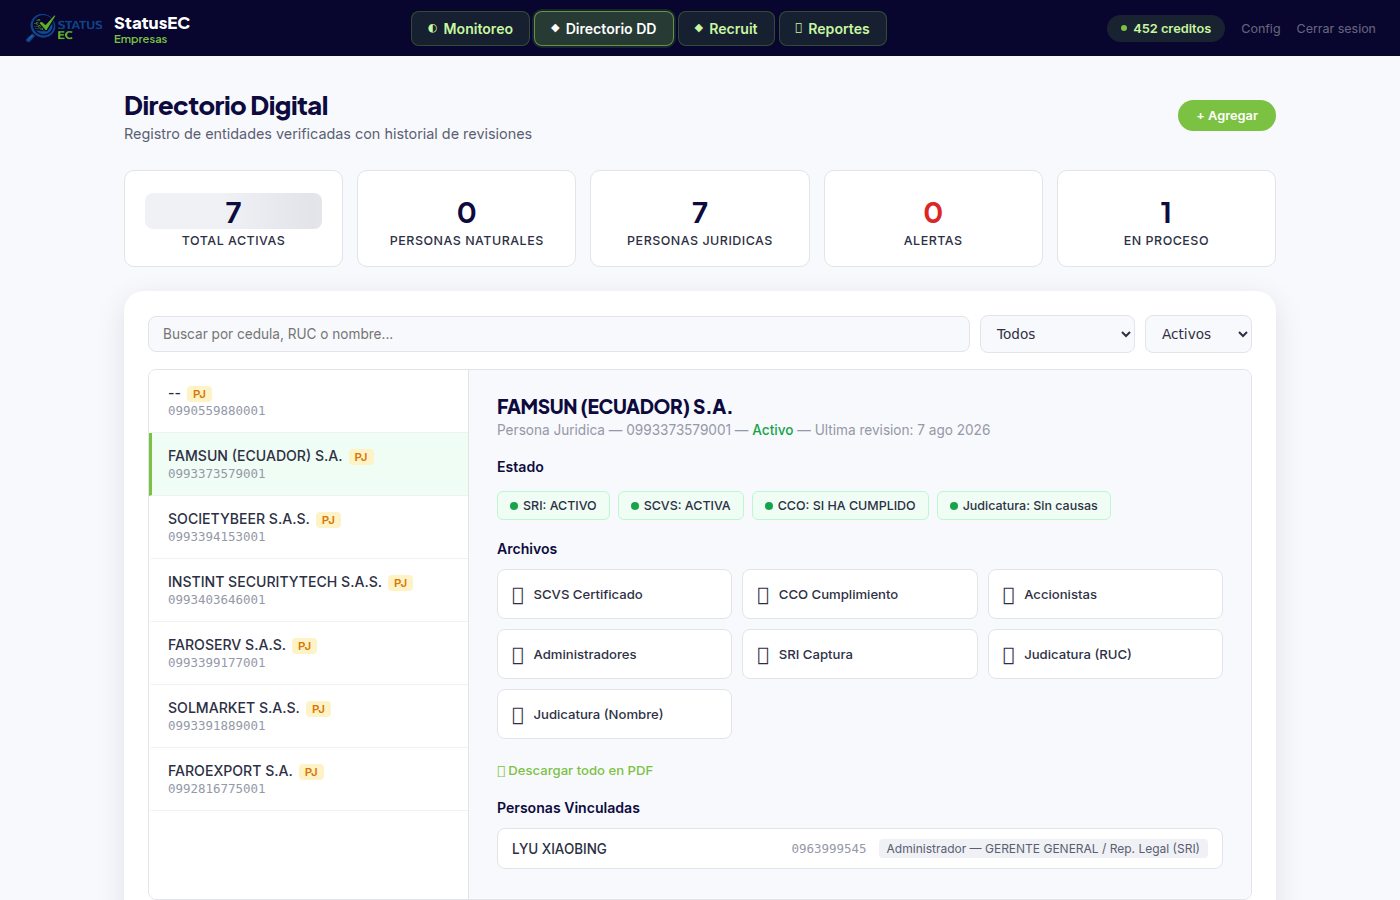
Task: Select the Personas Juridicas stat card
Action: click(700, 218)
